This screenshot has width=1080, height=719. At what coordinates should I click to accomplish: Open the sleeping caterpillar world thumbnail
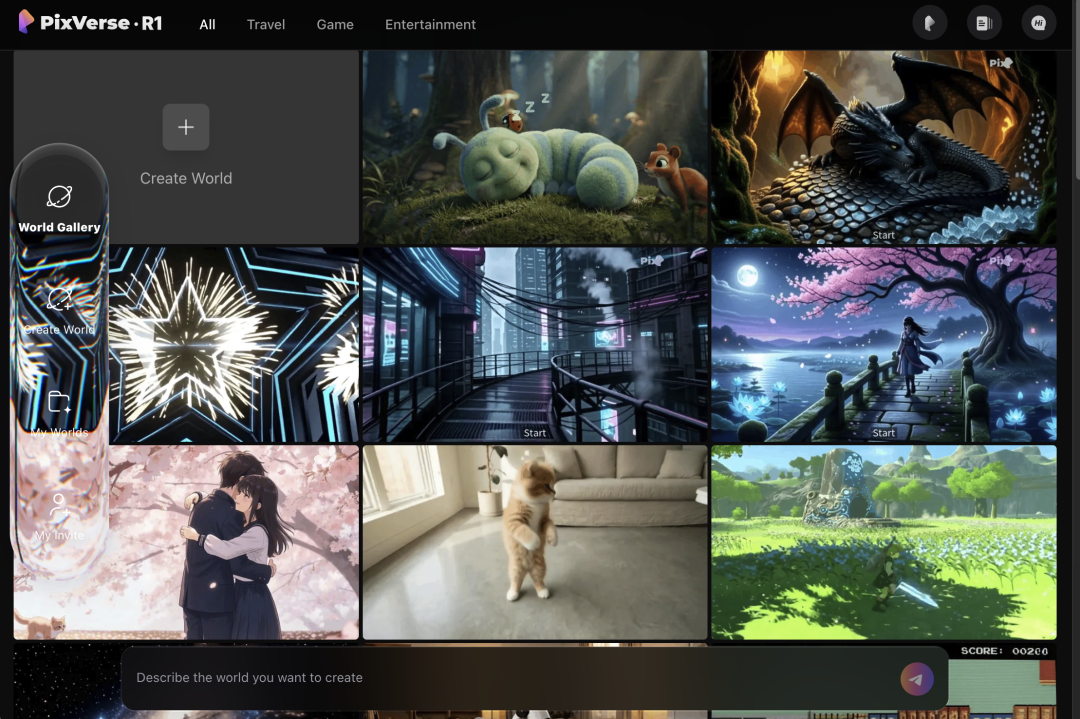point(535,147)
